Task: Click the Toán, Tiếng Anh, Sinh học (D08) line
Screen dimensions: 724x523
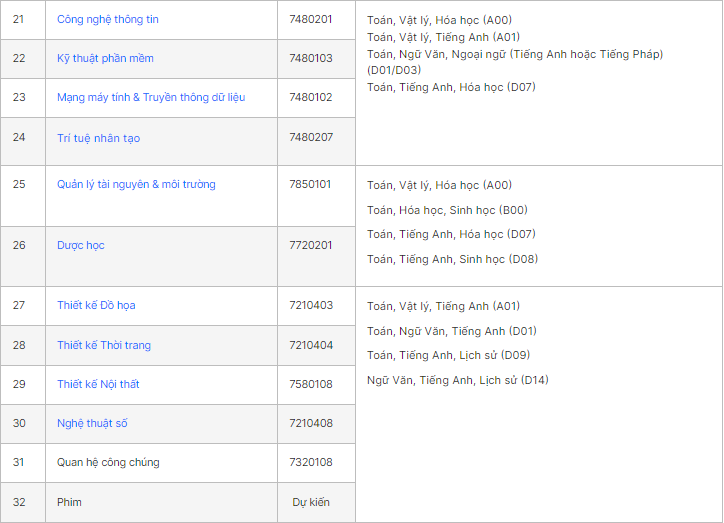Action: click(451, 260)
